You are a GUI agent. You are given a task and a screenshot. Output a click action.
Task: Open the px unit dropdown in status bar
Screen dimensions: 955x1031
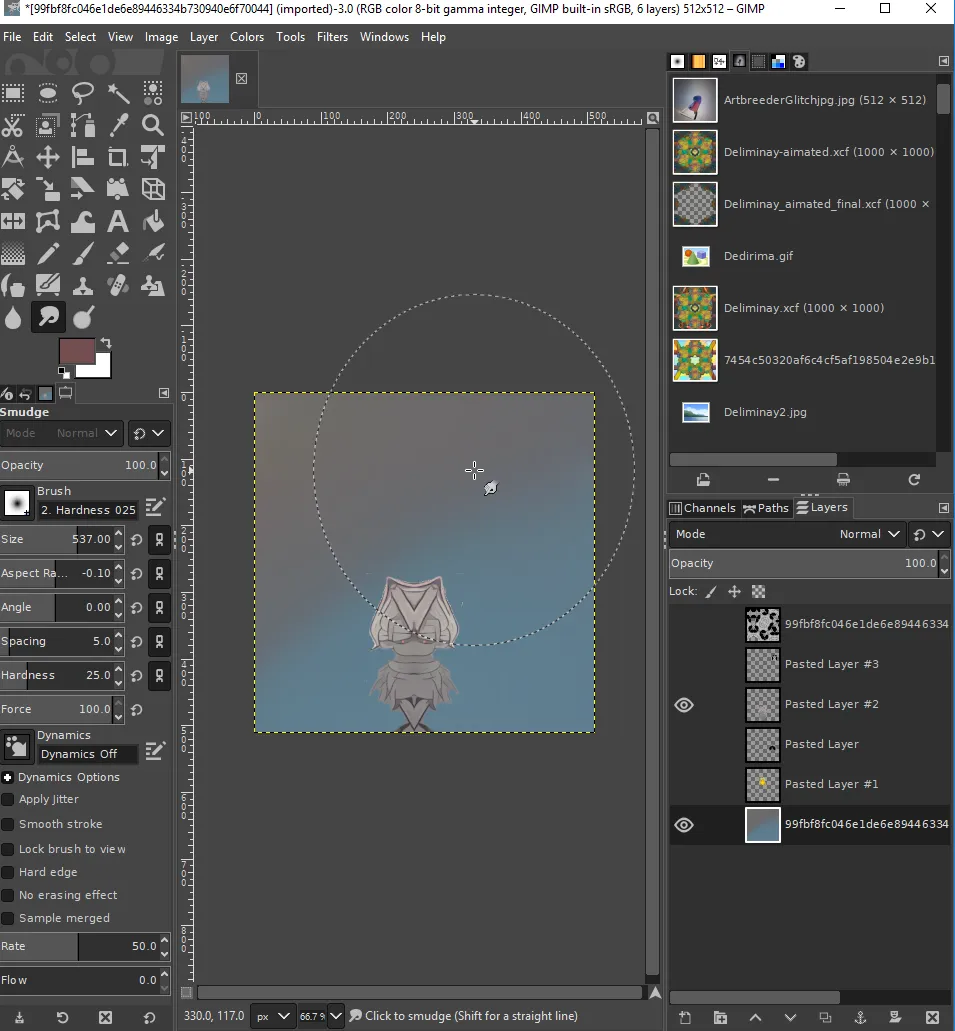click(x=272, y=1017)
